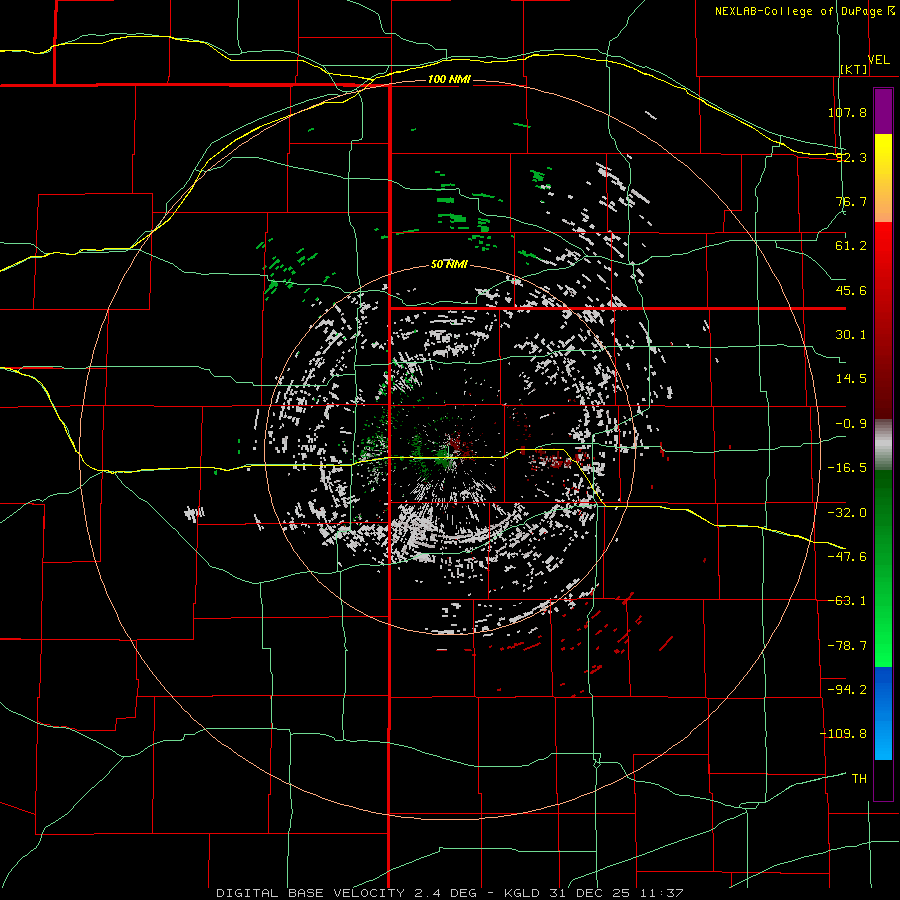Viewport: 900px width, 900px height.
Task: Click the yellow-orange segment of the color bar
Action: (883, 178)
